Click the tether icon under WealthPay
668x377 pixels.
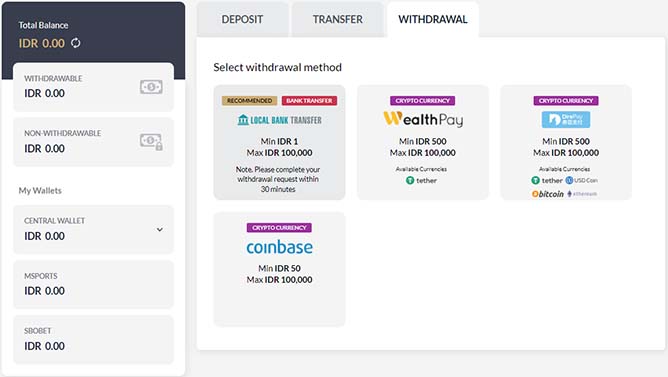pos(410,180)
